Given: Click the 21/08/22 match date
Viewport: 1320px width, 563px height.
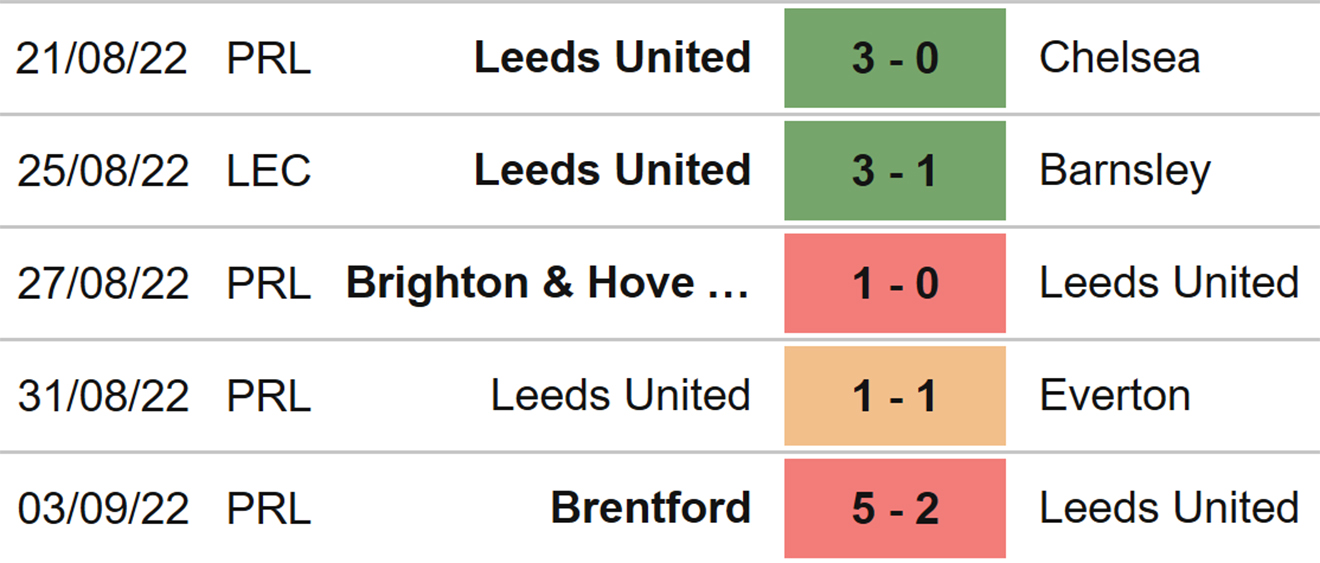Looking at the screenshot, I should tap(102, 59).
